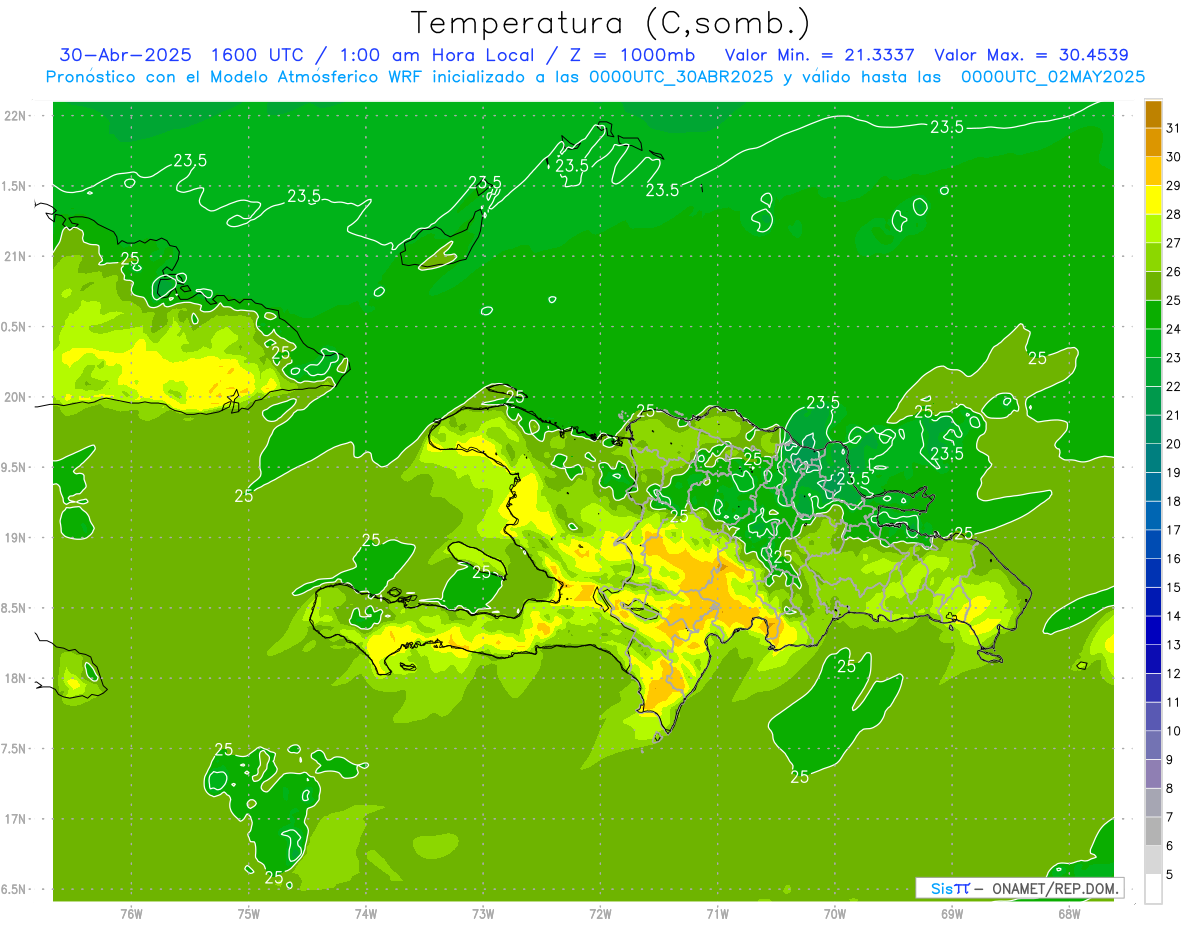Select the teal swatch between 19 and 20

pos(1153,458)
